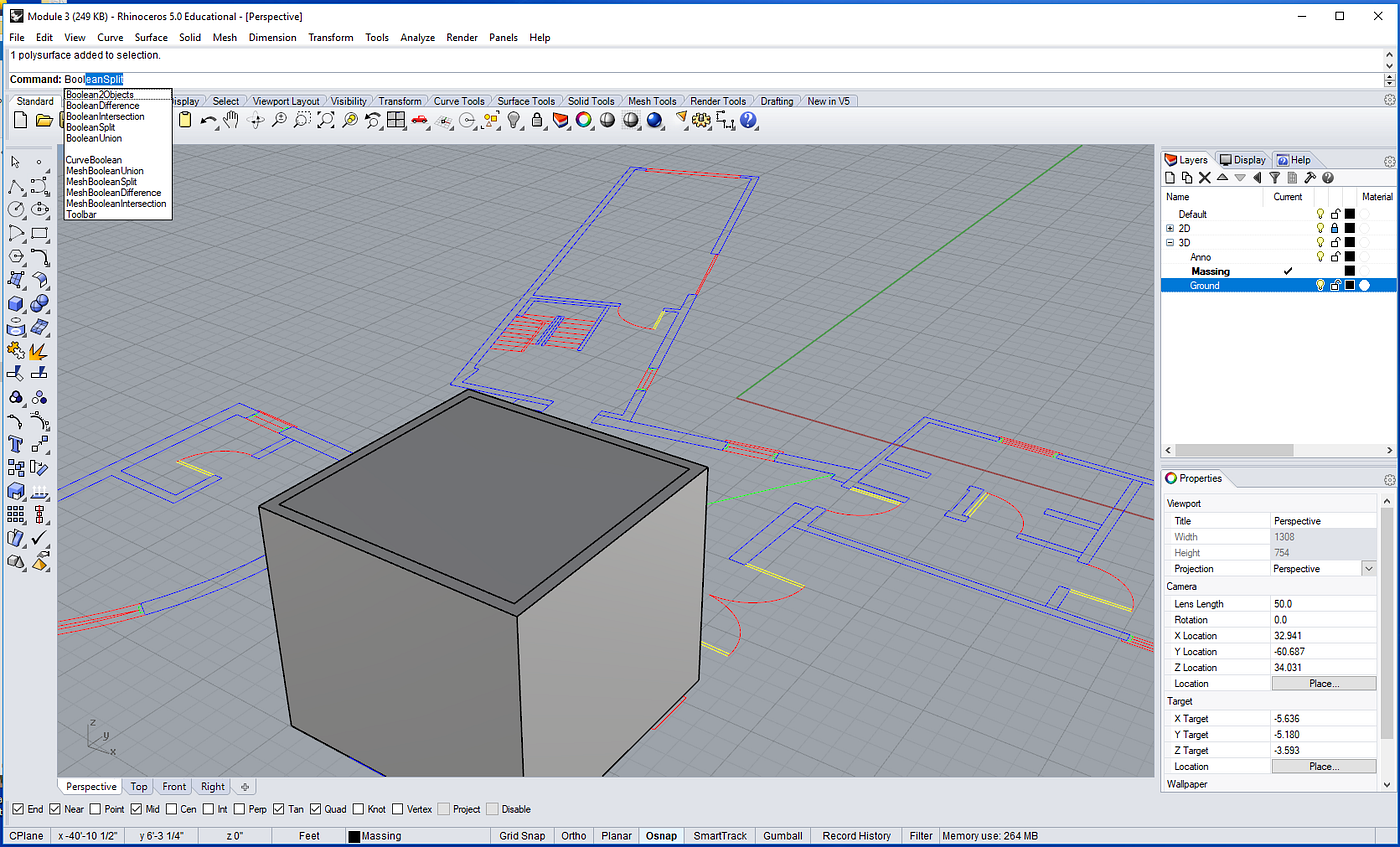Click the Default layer color swatch
The width and height of the screenshot is (1400, 847).
point(1349,214)
